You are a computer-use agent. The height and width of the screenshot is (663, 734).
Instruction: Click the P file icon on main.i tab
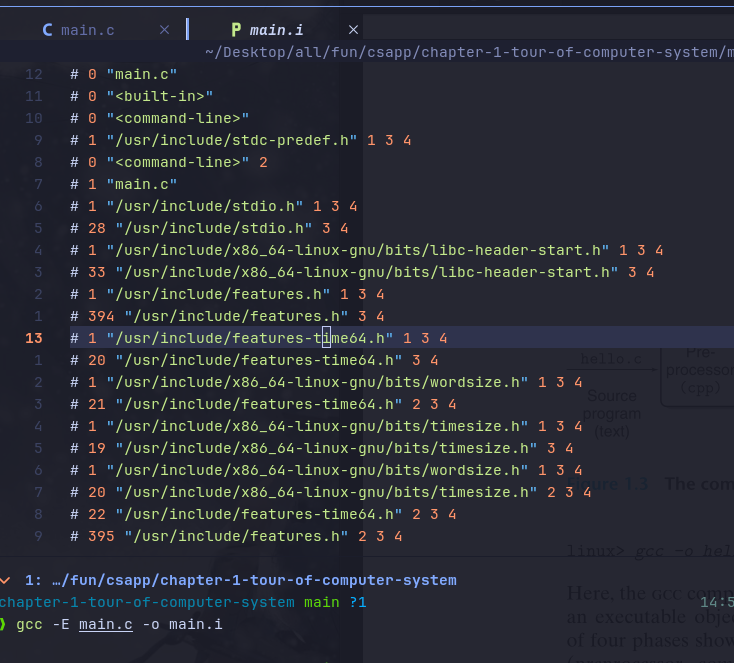236,30
